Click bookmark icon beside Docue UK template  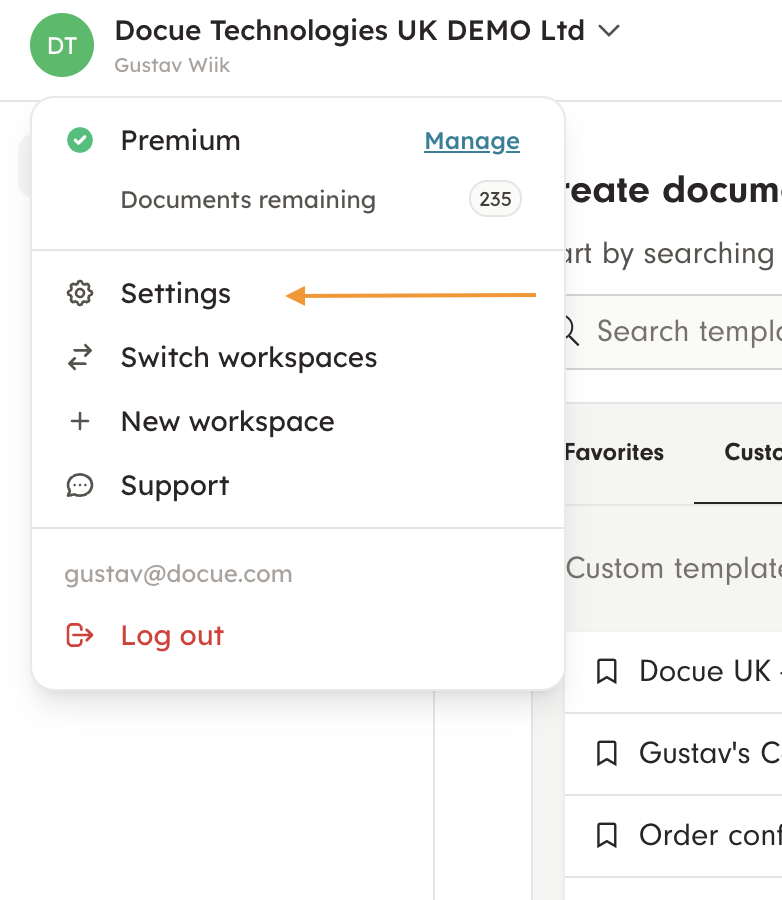tap(606, 671)
